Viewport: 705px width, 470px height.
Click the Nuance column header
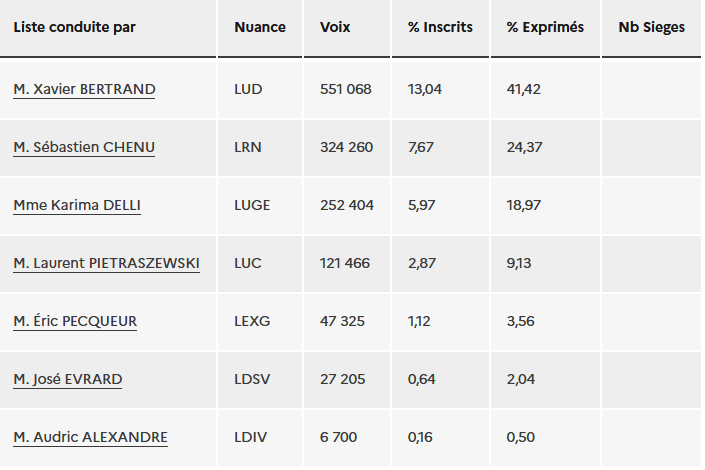[260, 27]
